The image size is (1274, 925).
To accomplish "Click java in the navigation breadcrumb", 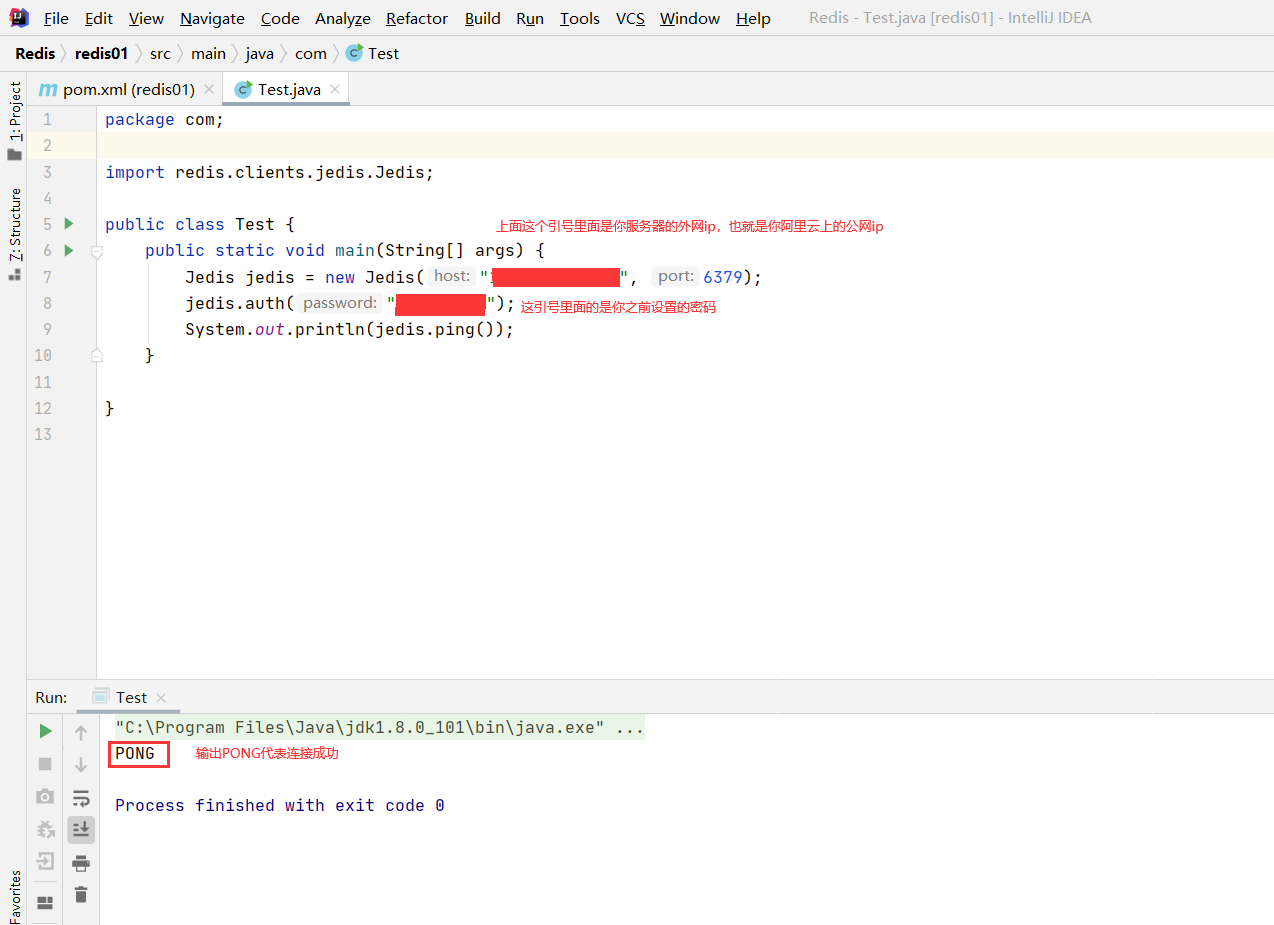I will tap(260, 53).
